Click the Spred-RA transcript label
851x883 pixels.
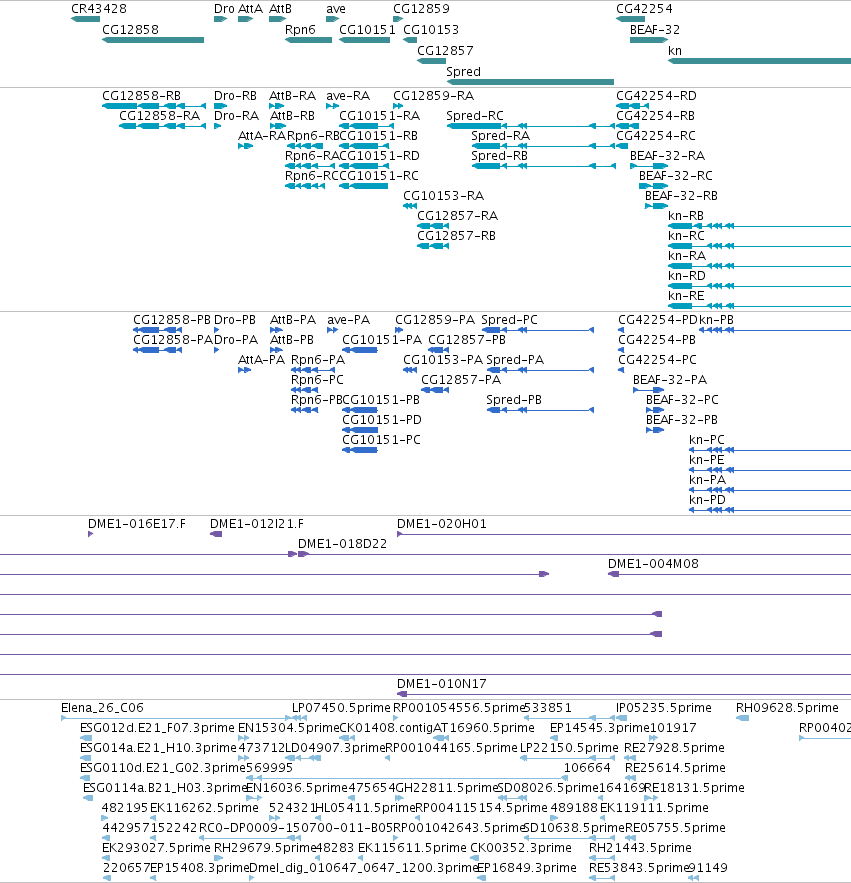(x=500, y=136)
